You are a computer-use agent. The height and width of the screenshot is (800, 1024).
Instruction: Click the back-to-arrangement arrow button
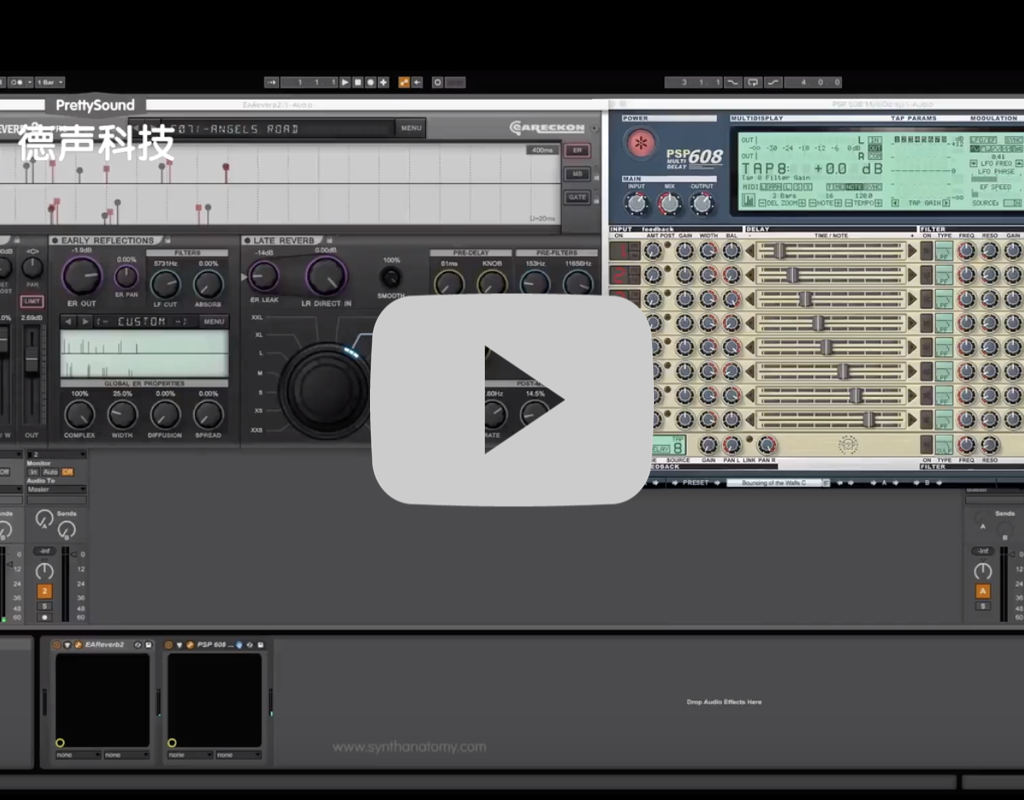point(417,82)
